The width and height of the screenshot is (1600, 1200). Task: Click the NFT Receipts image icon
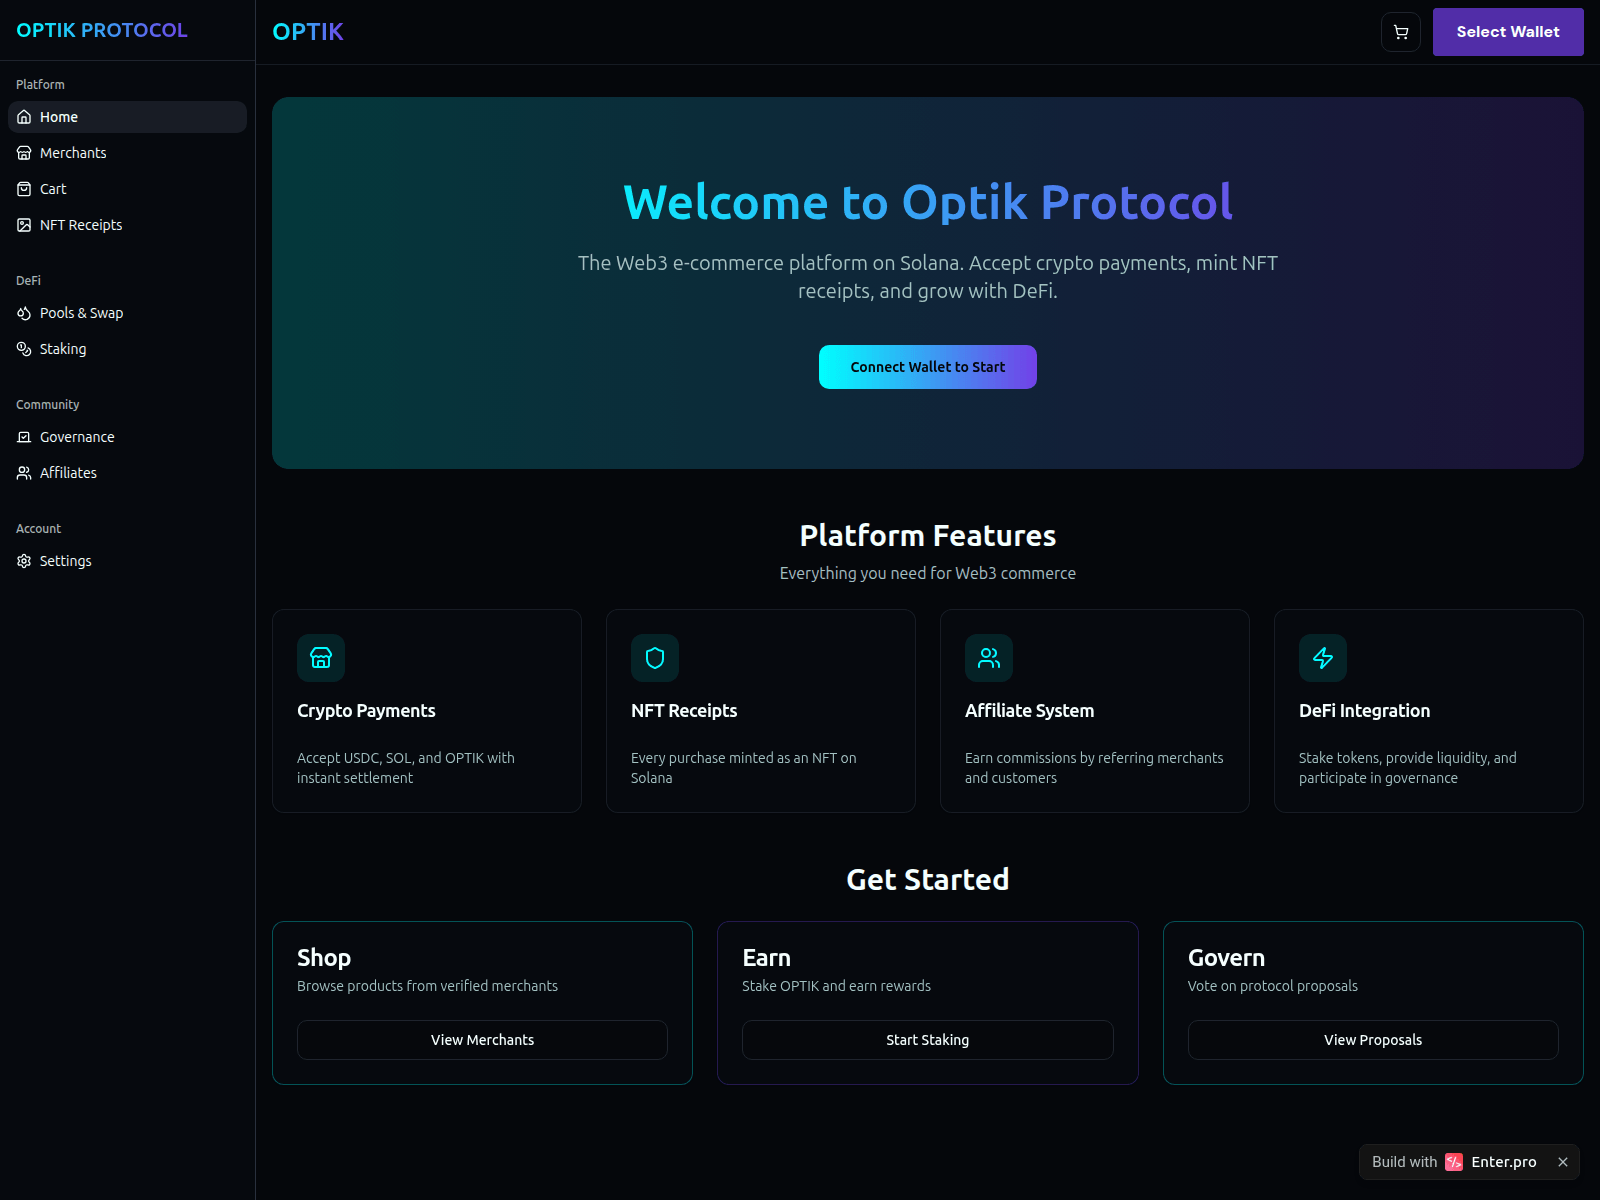click(24, 225)
